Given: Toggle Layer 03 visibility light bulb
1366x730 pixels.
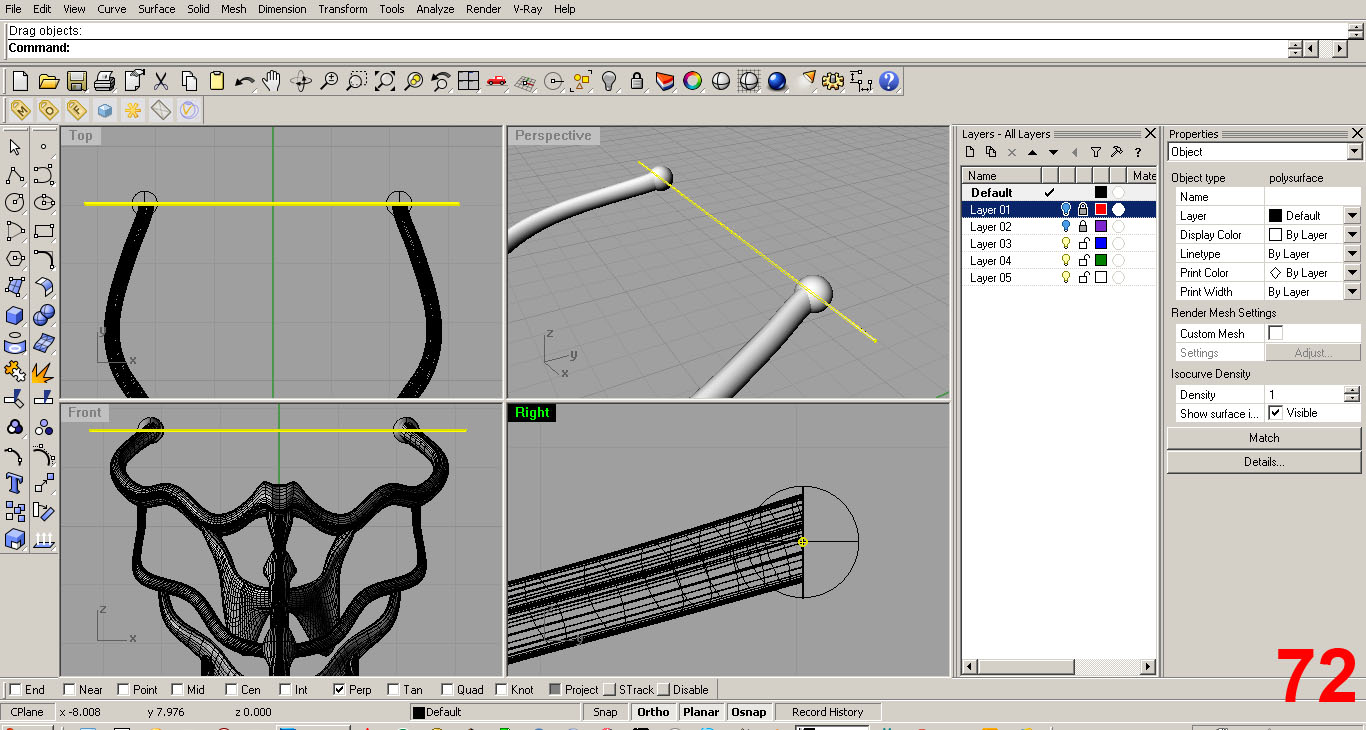Looking at the screenshot, I should click(1066, 244).
